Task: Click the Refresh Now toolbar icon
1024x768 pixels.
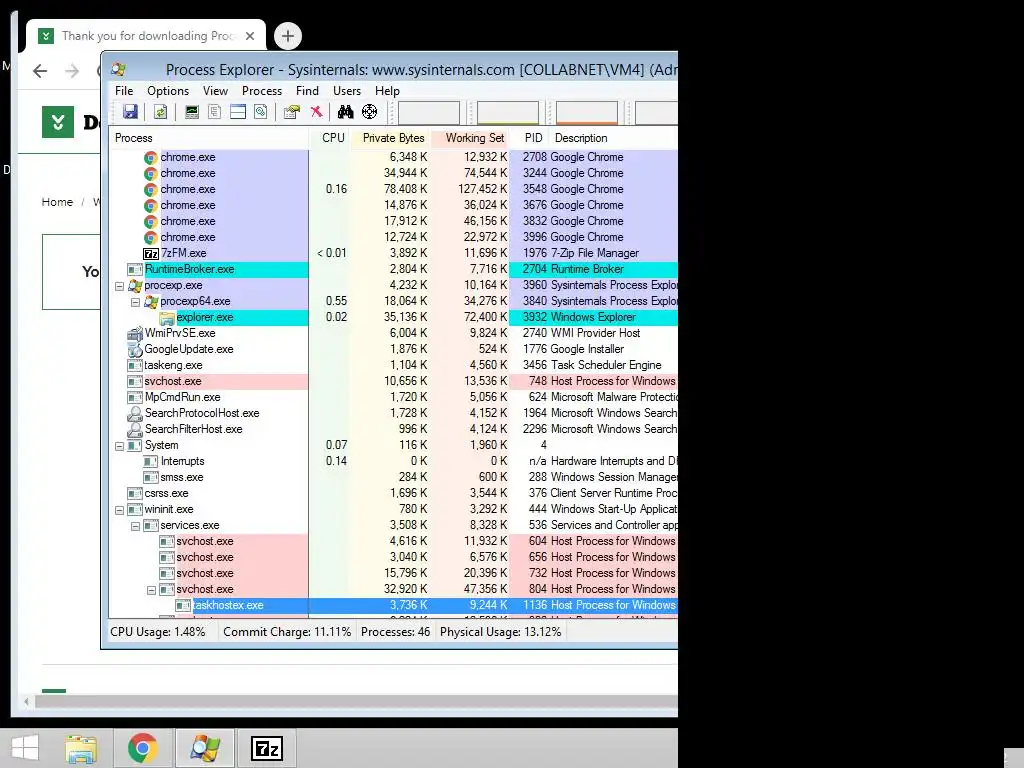Action: [x=160, y=112]
